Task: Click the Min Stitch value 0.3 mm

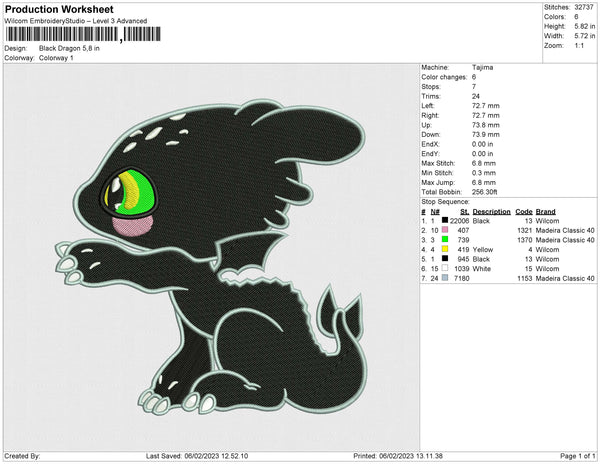Action: pos(484,173)
